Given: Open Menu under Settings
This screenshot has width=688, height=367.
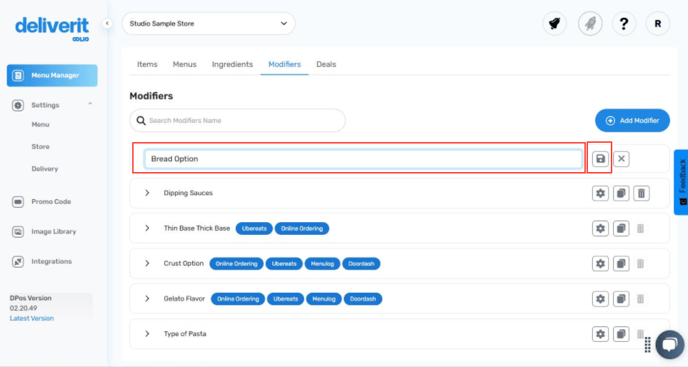Looking at the screenshot, I should click(x=40, y=125).
